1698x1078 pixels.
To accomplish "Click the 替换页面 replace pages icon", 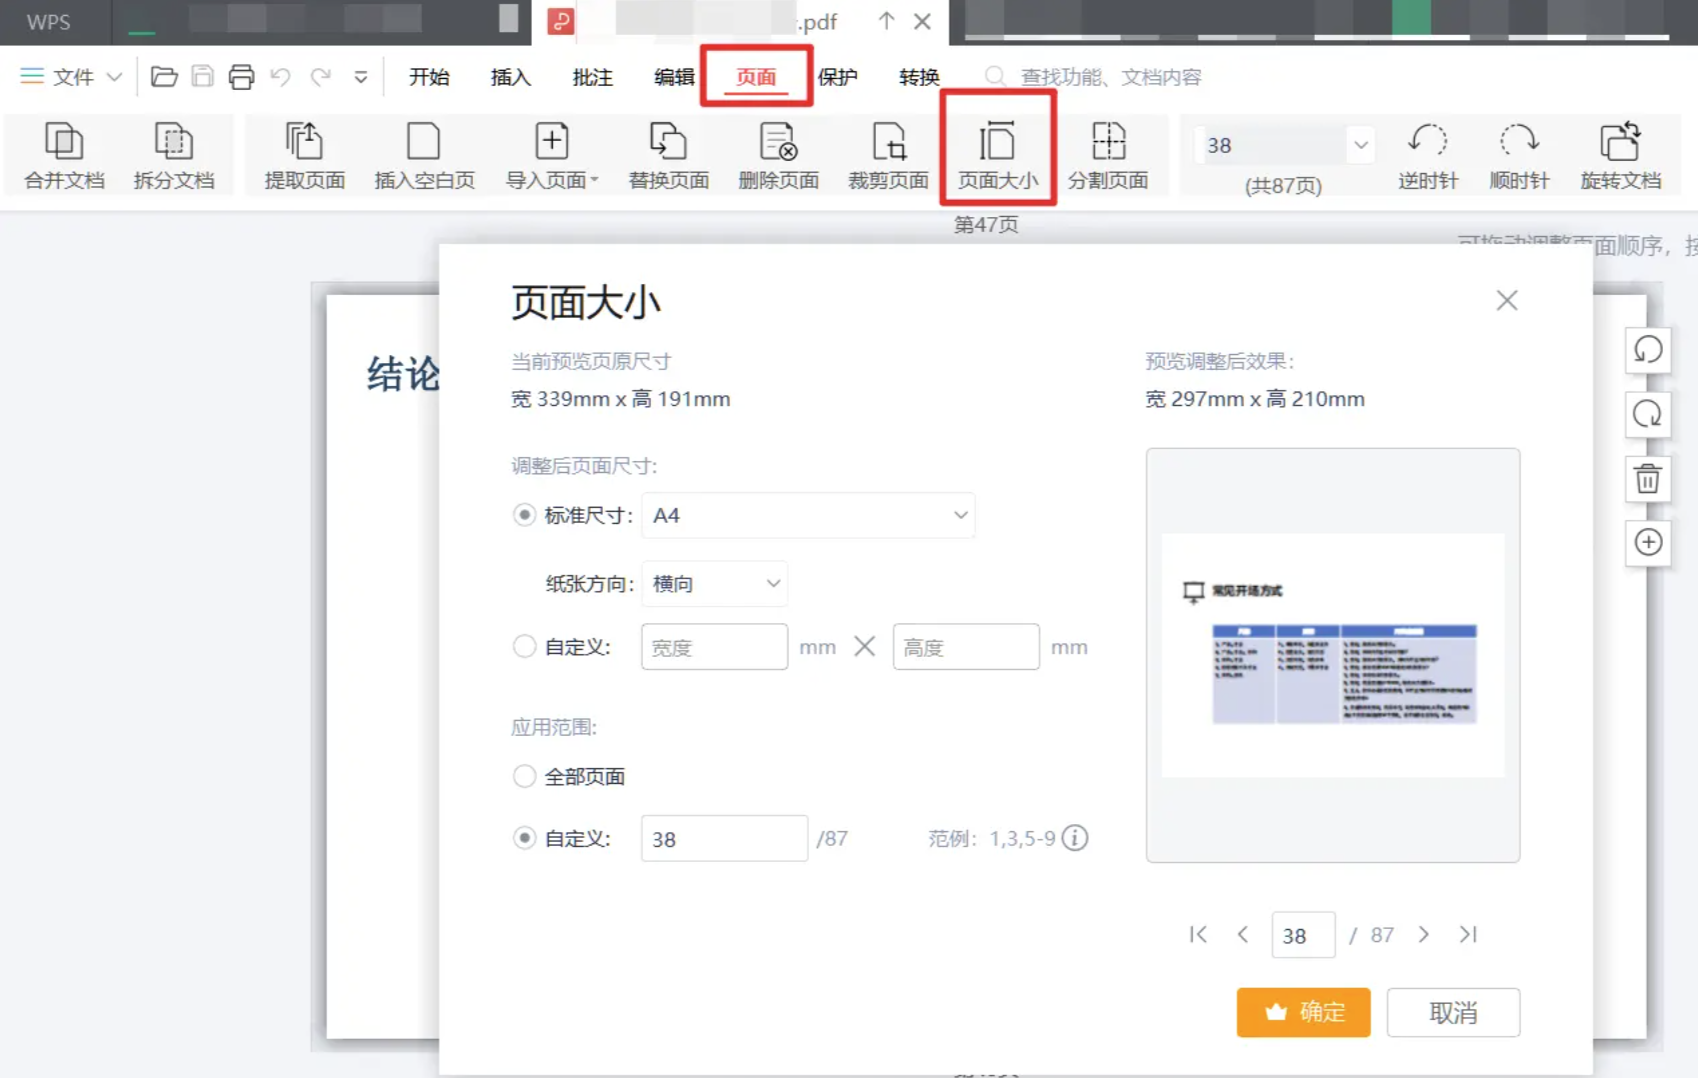I will [668, 155].
